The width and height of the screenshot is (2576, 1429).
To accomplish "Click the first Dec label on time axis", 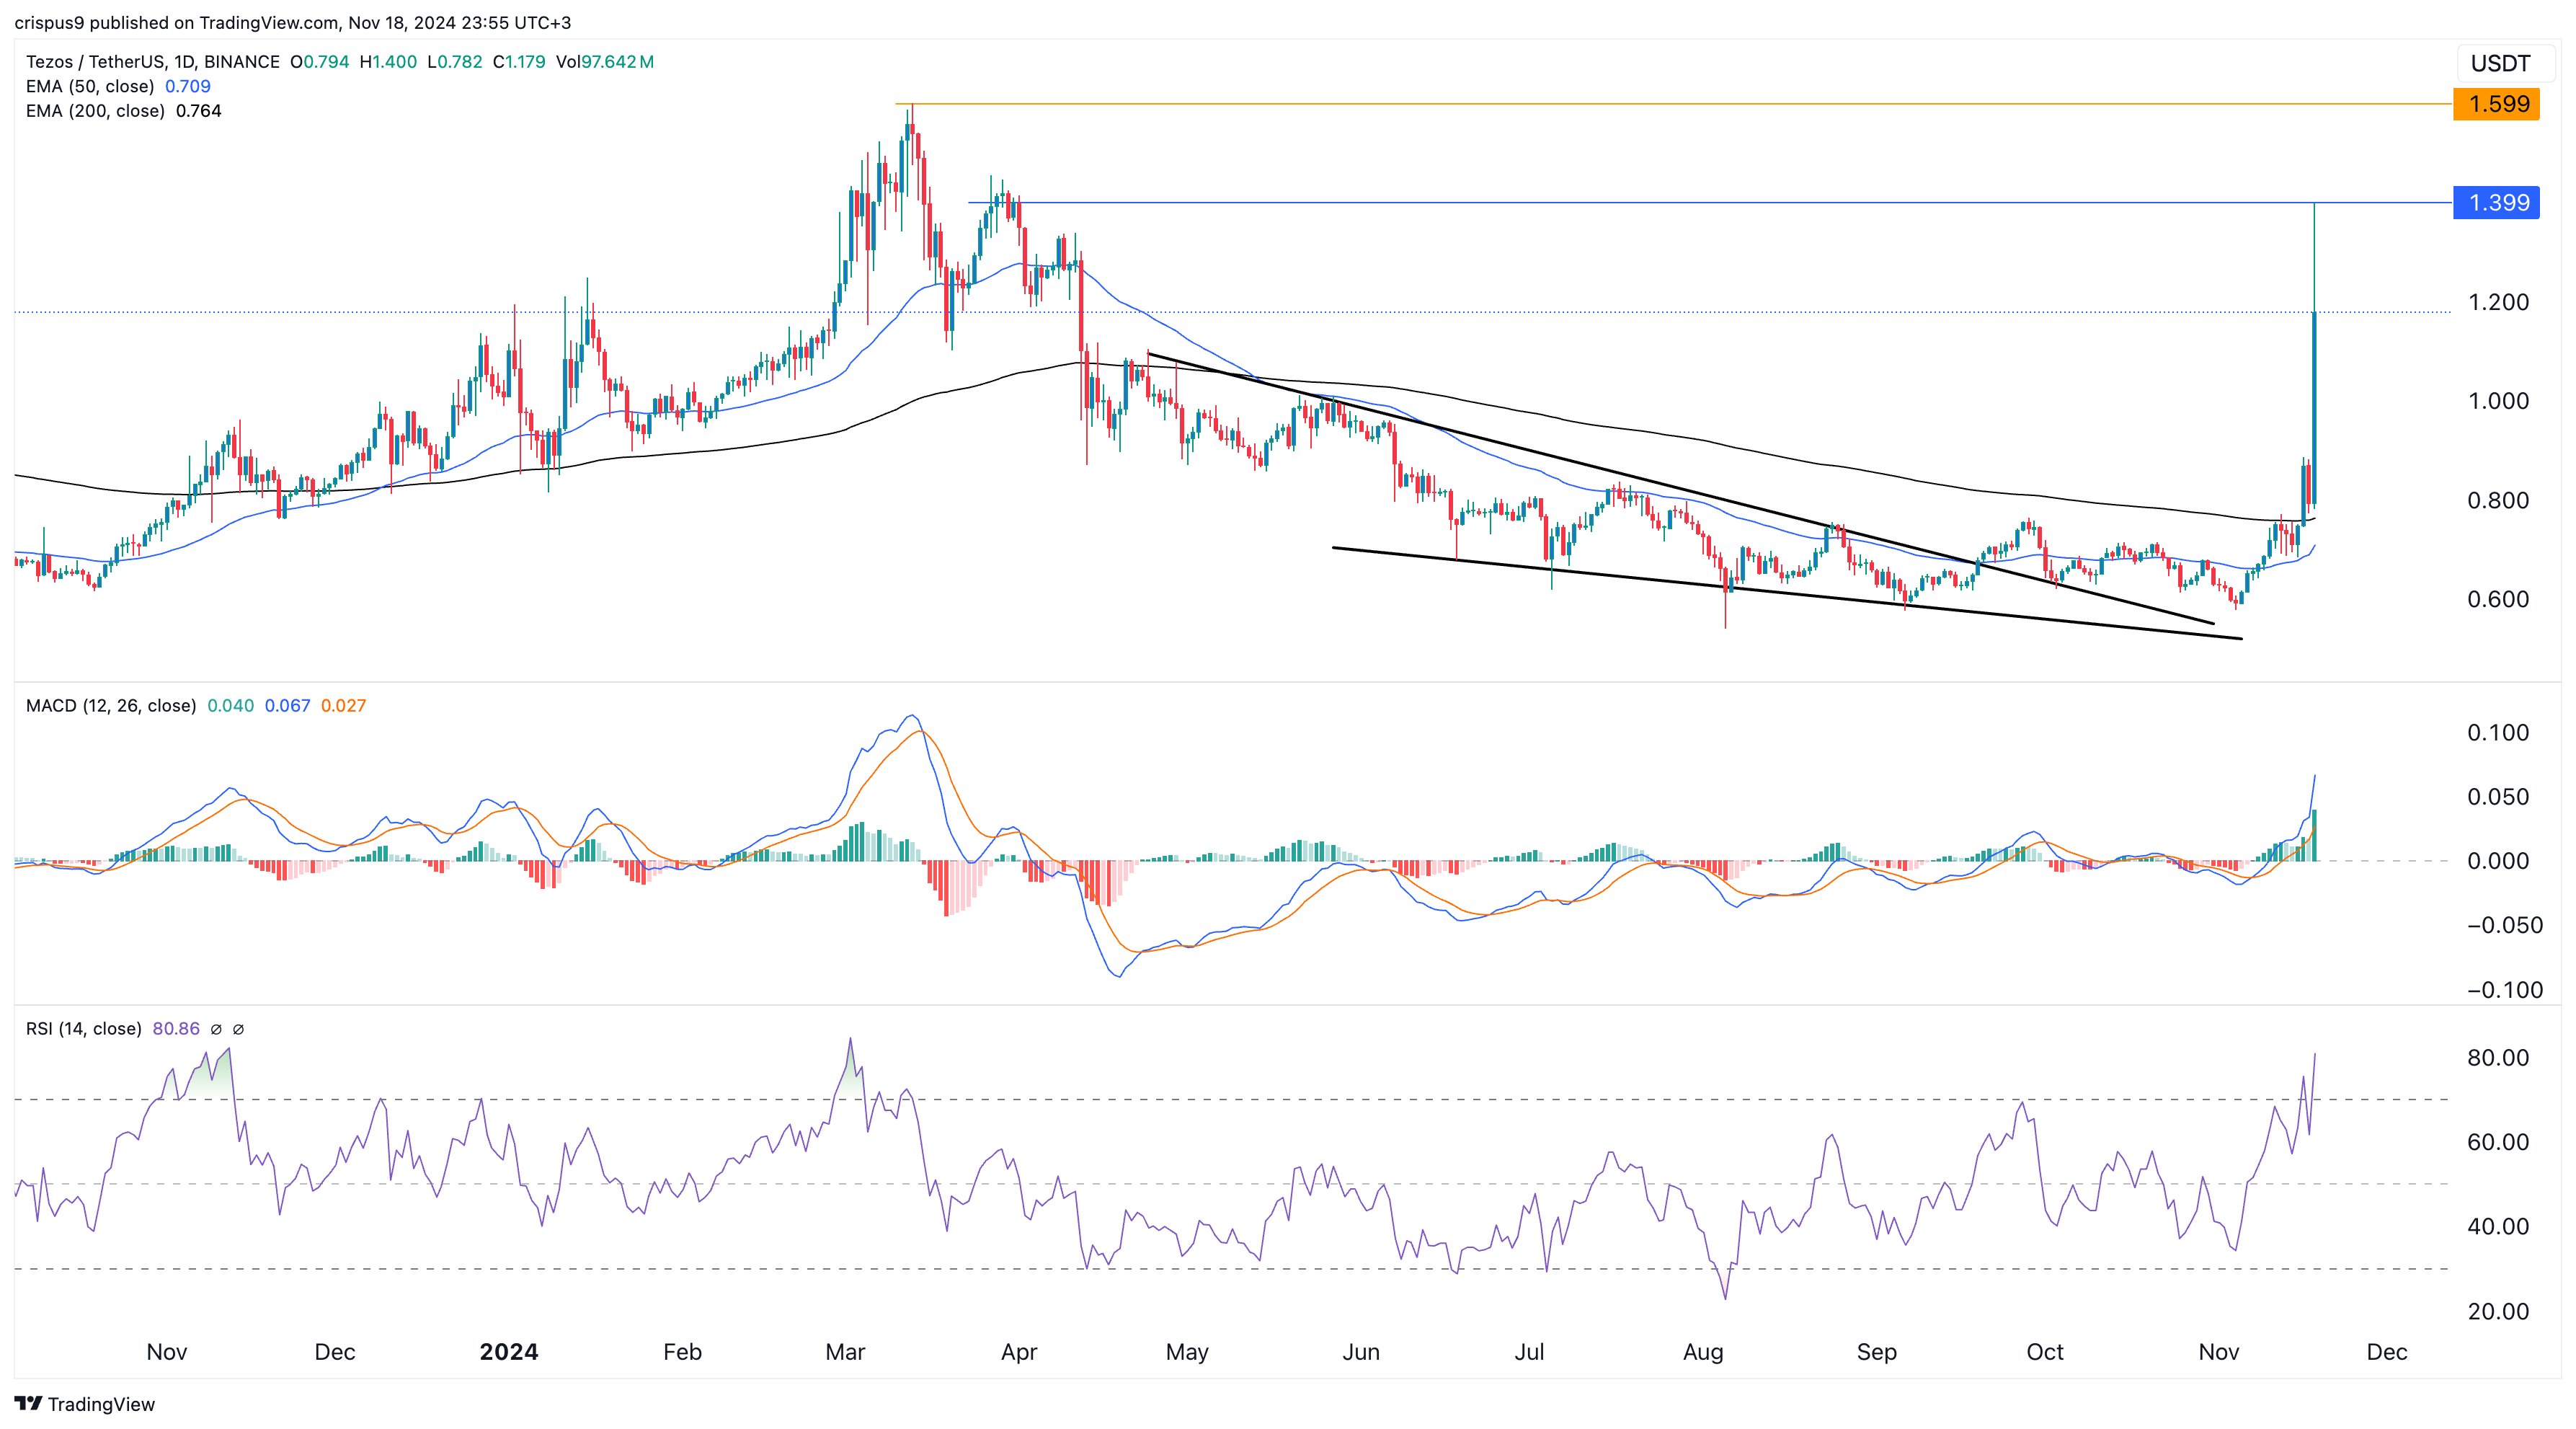I will 335,1352.
